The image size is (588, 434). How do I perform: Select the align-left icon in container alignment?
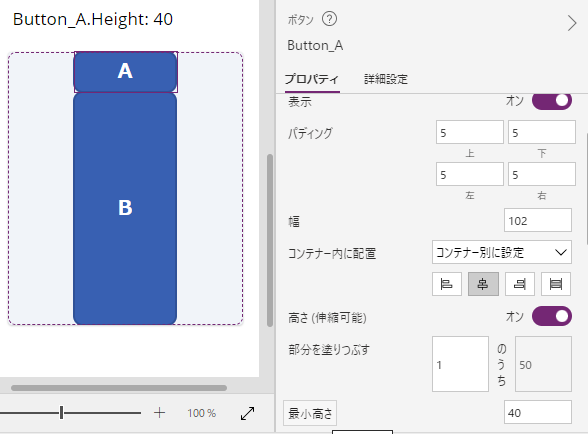point(447,284)
